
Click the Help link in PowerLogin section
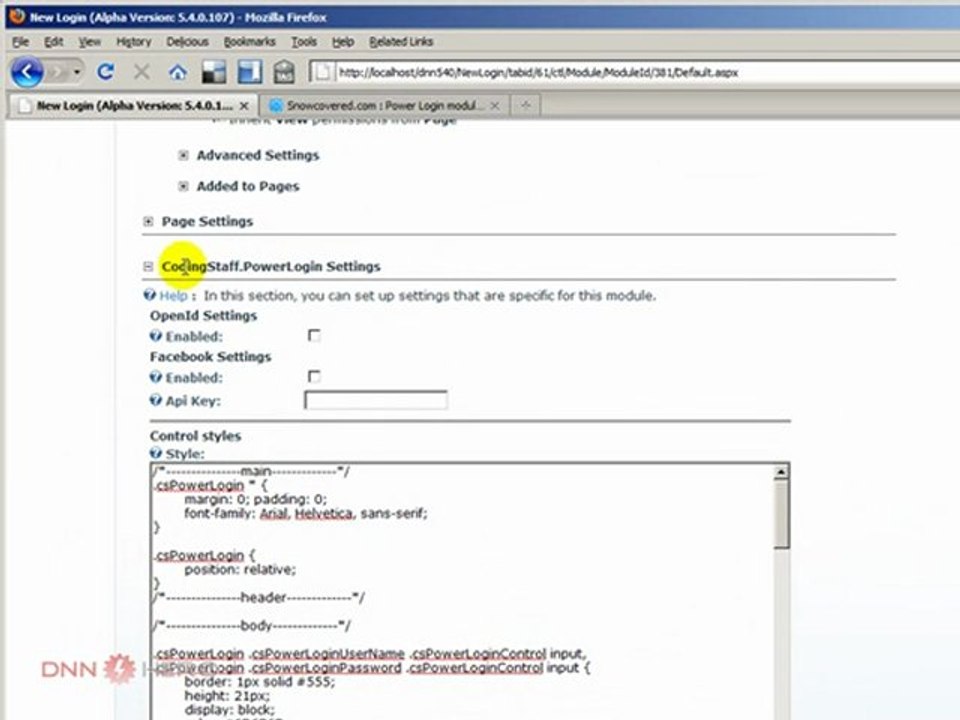(x=173, y=296)
